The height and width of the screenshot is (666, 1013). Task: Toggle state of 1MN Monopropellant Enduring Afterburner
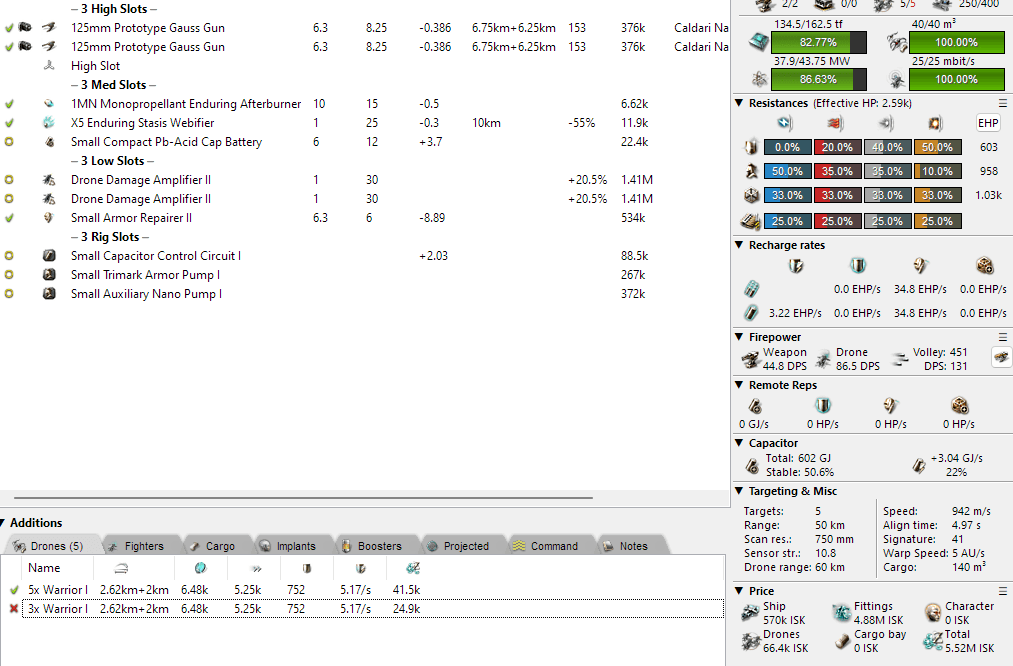(10, 104)
